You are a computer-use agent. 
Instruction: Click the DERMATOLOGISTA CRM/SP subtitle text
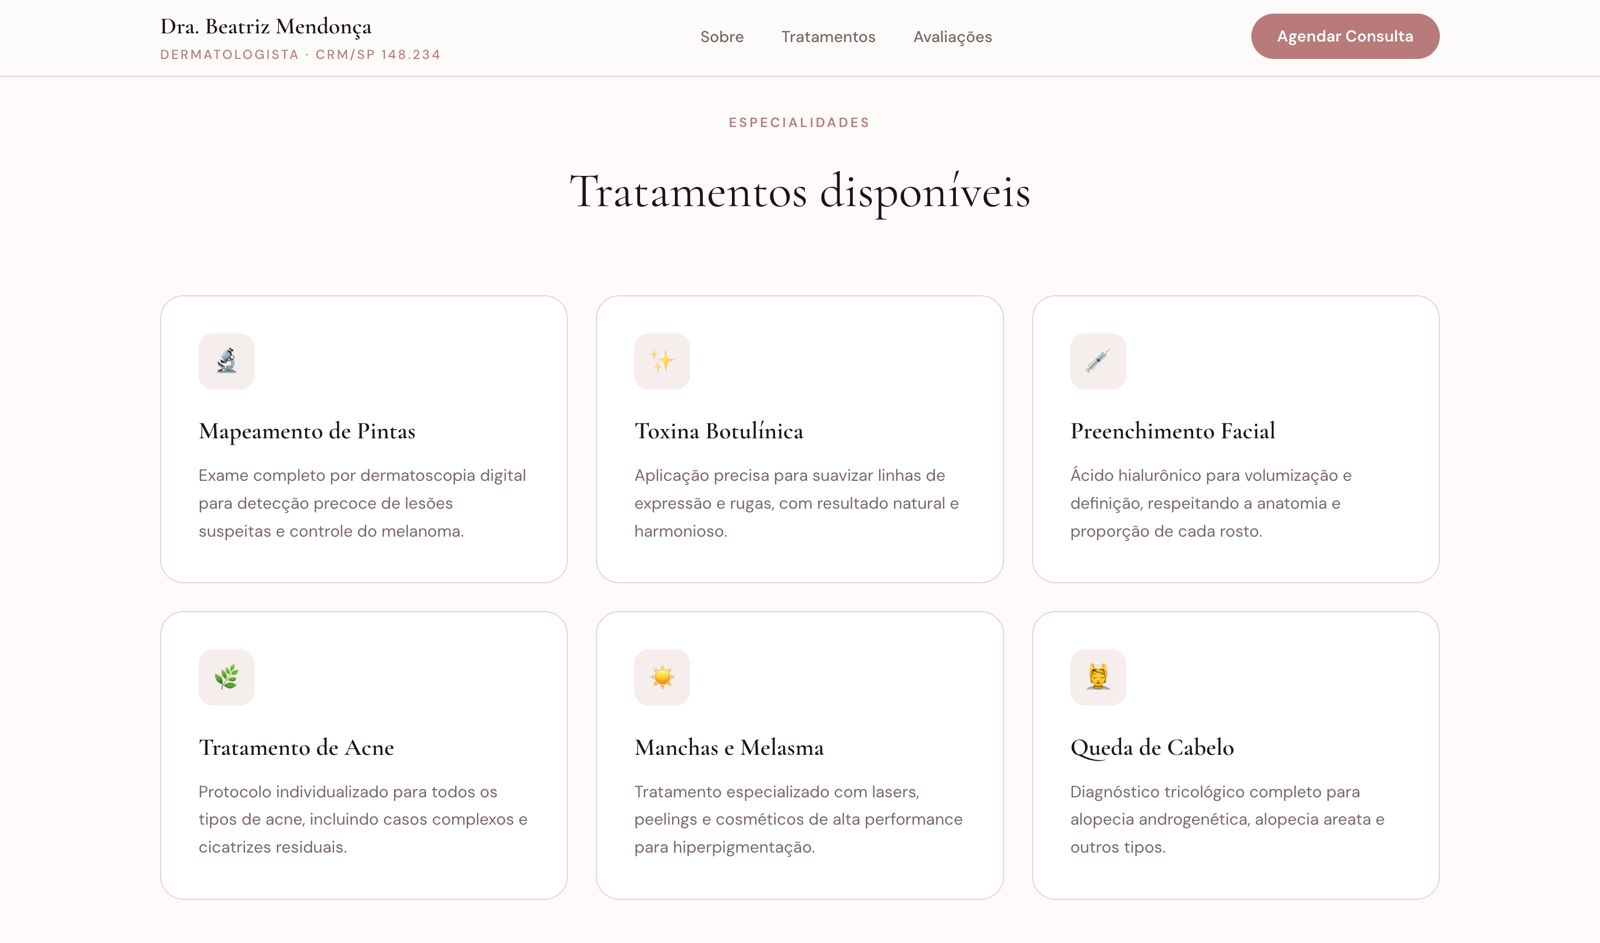coord(299,55)
